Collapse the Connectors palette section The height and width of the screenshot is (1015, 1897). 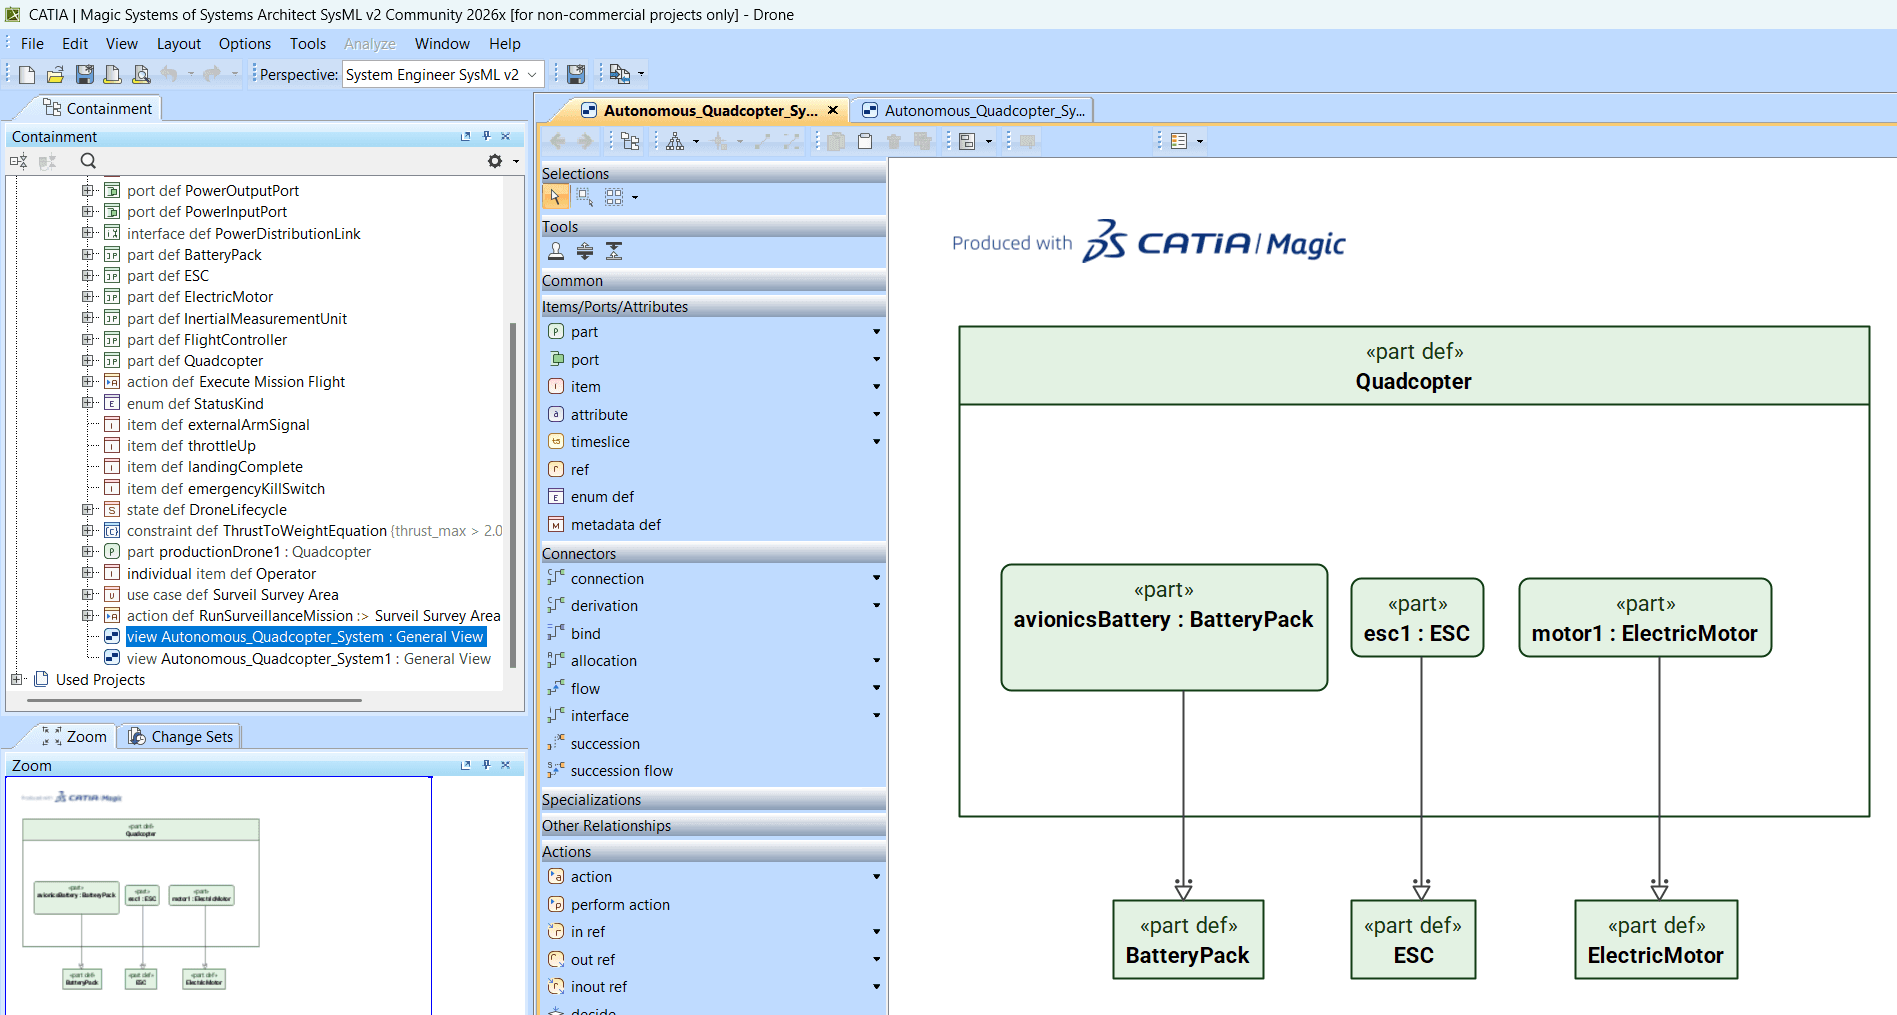[x=713, y=554]
